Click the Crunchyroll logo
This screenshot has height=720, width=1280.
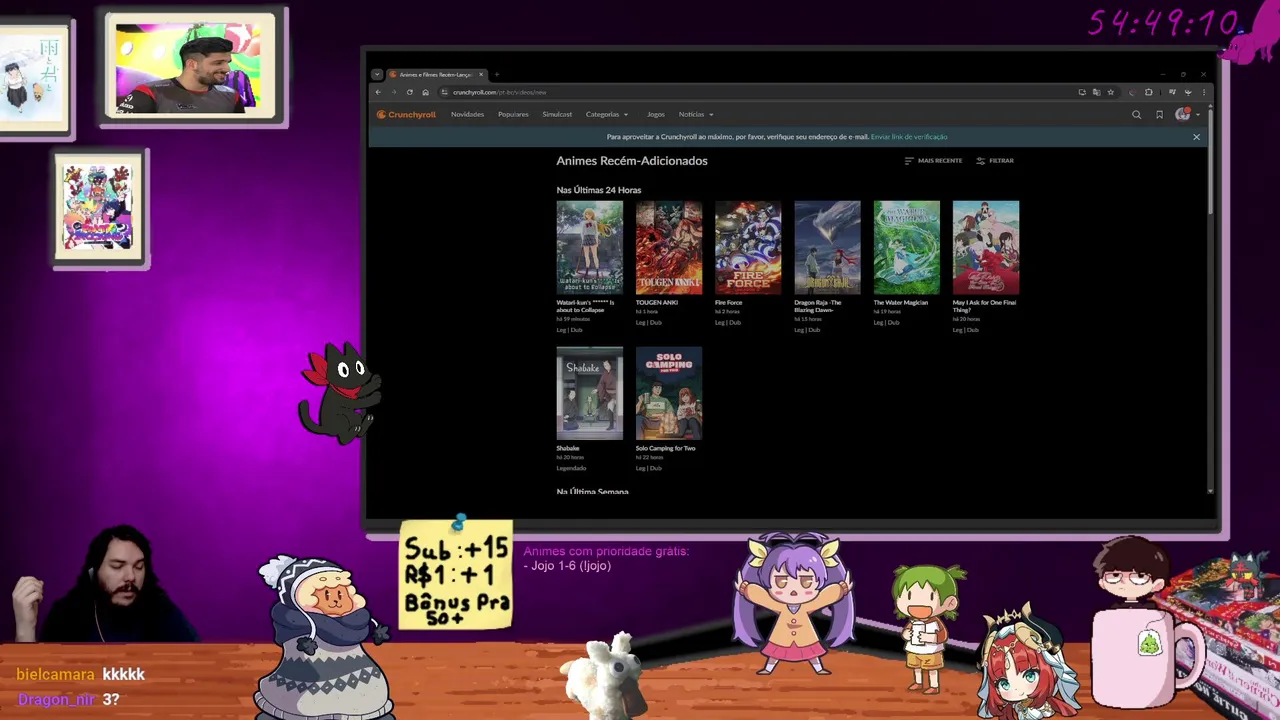pyautogui.click(x=406, y=115)
